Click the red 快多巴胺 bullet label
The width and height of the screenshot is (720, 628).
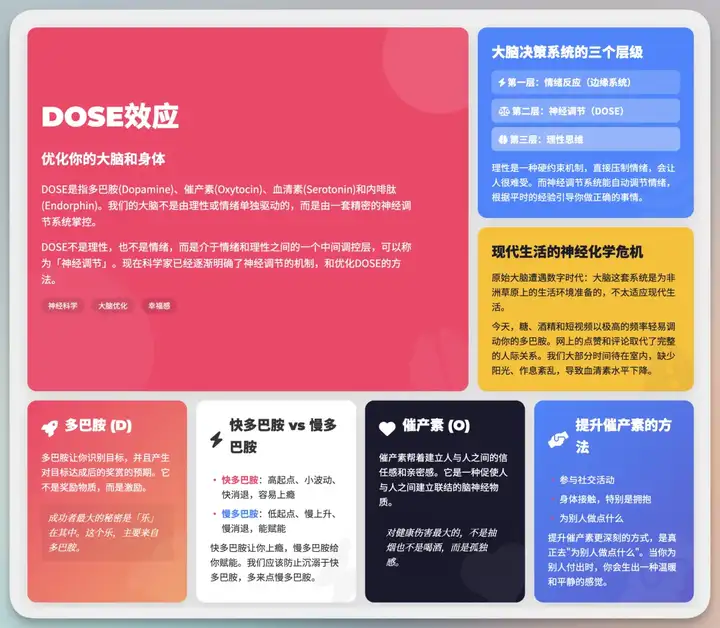coord(240,480)
